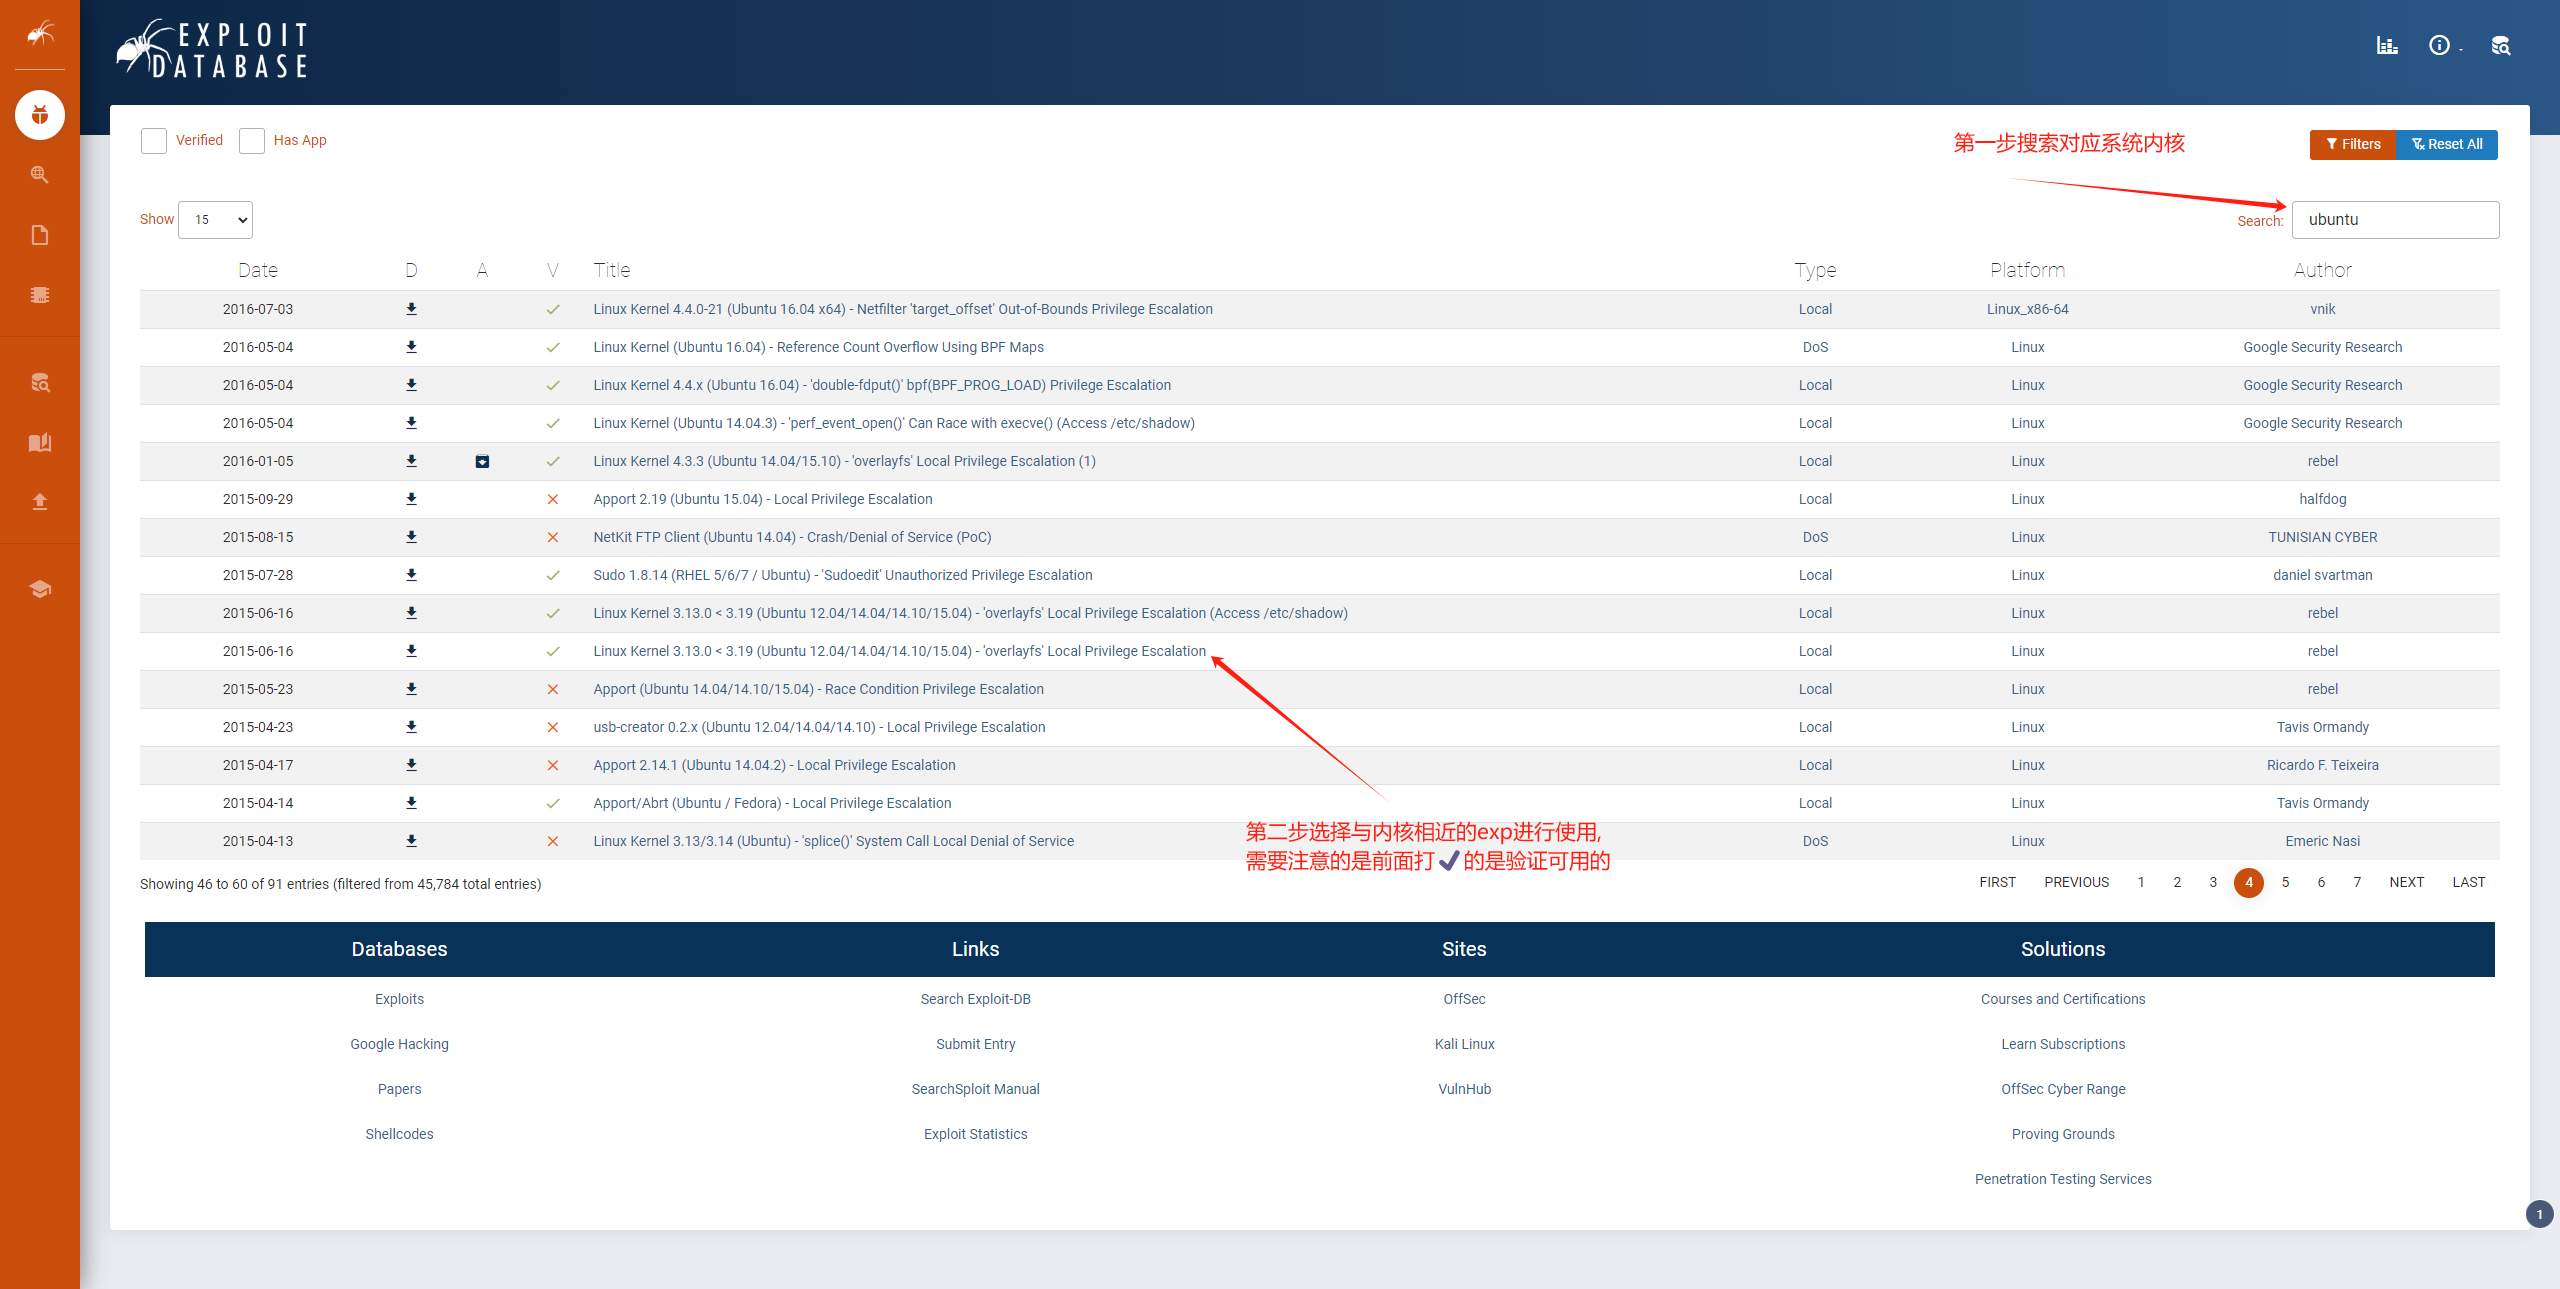Open SearchSploit Manual book icon
The width and height of the screenshot is (2560, 1289).
[x=40, y=443]
